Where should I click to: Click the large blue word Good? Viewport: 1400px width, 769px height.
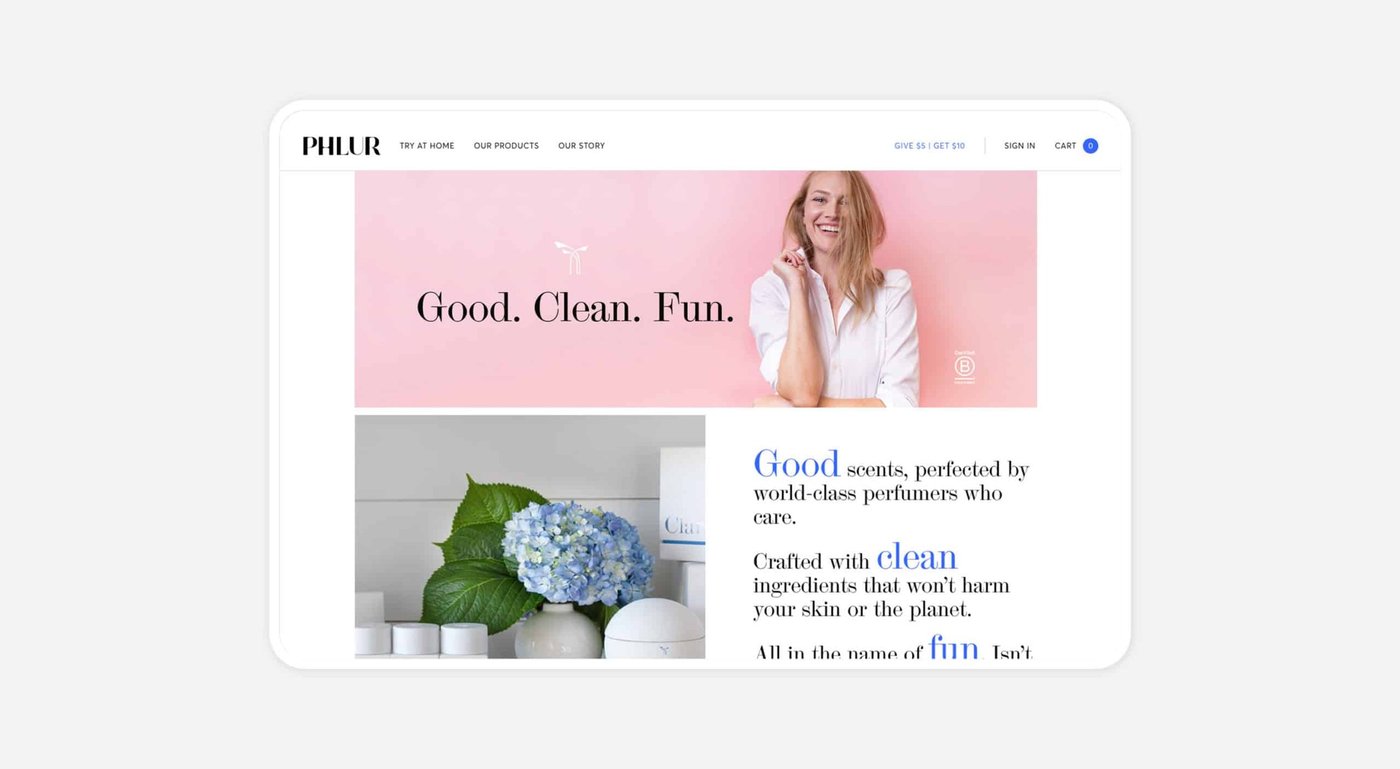[796, 464]
